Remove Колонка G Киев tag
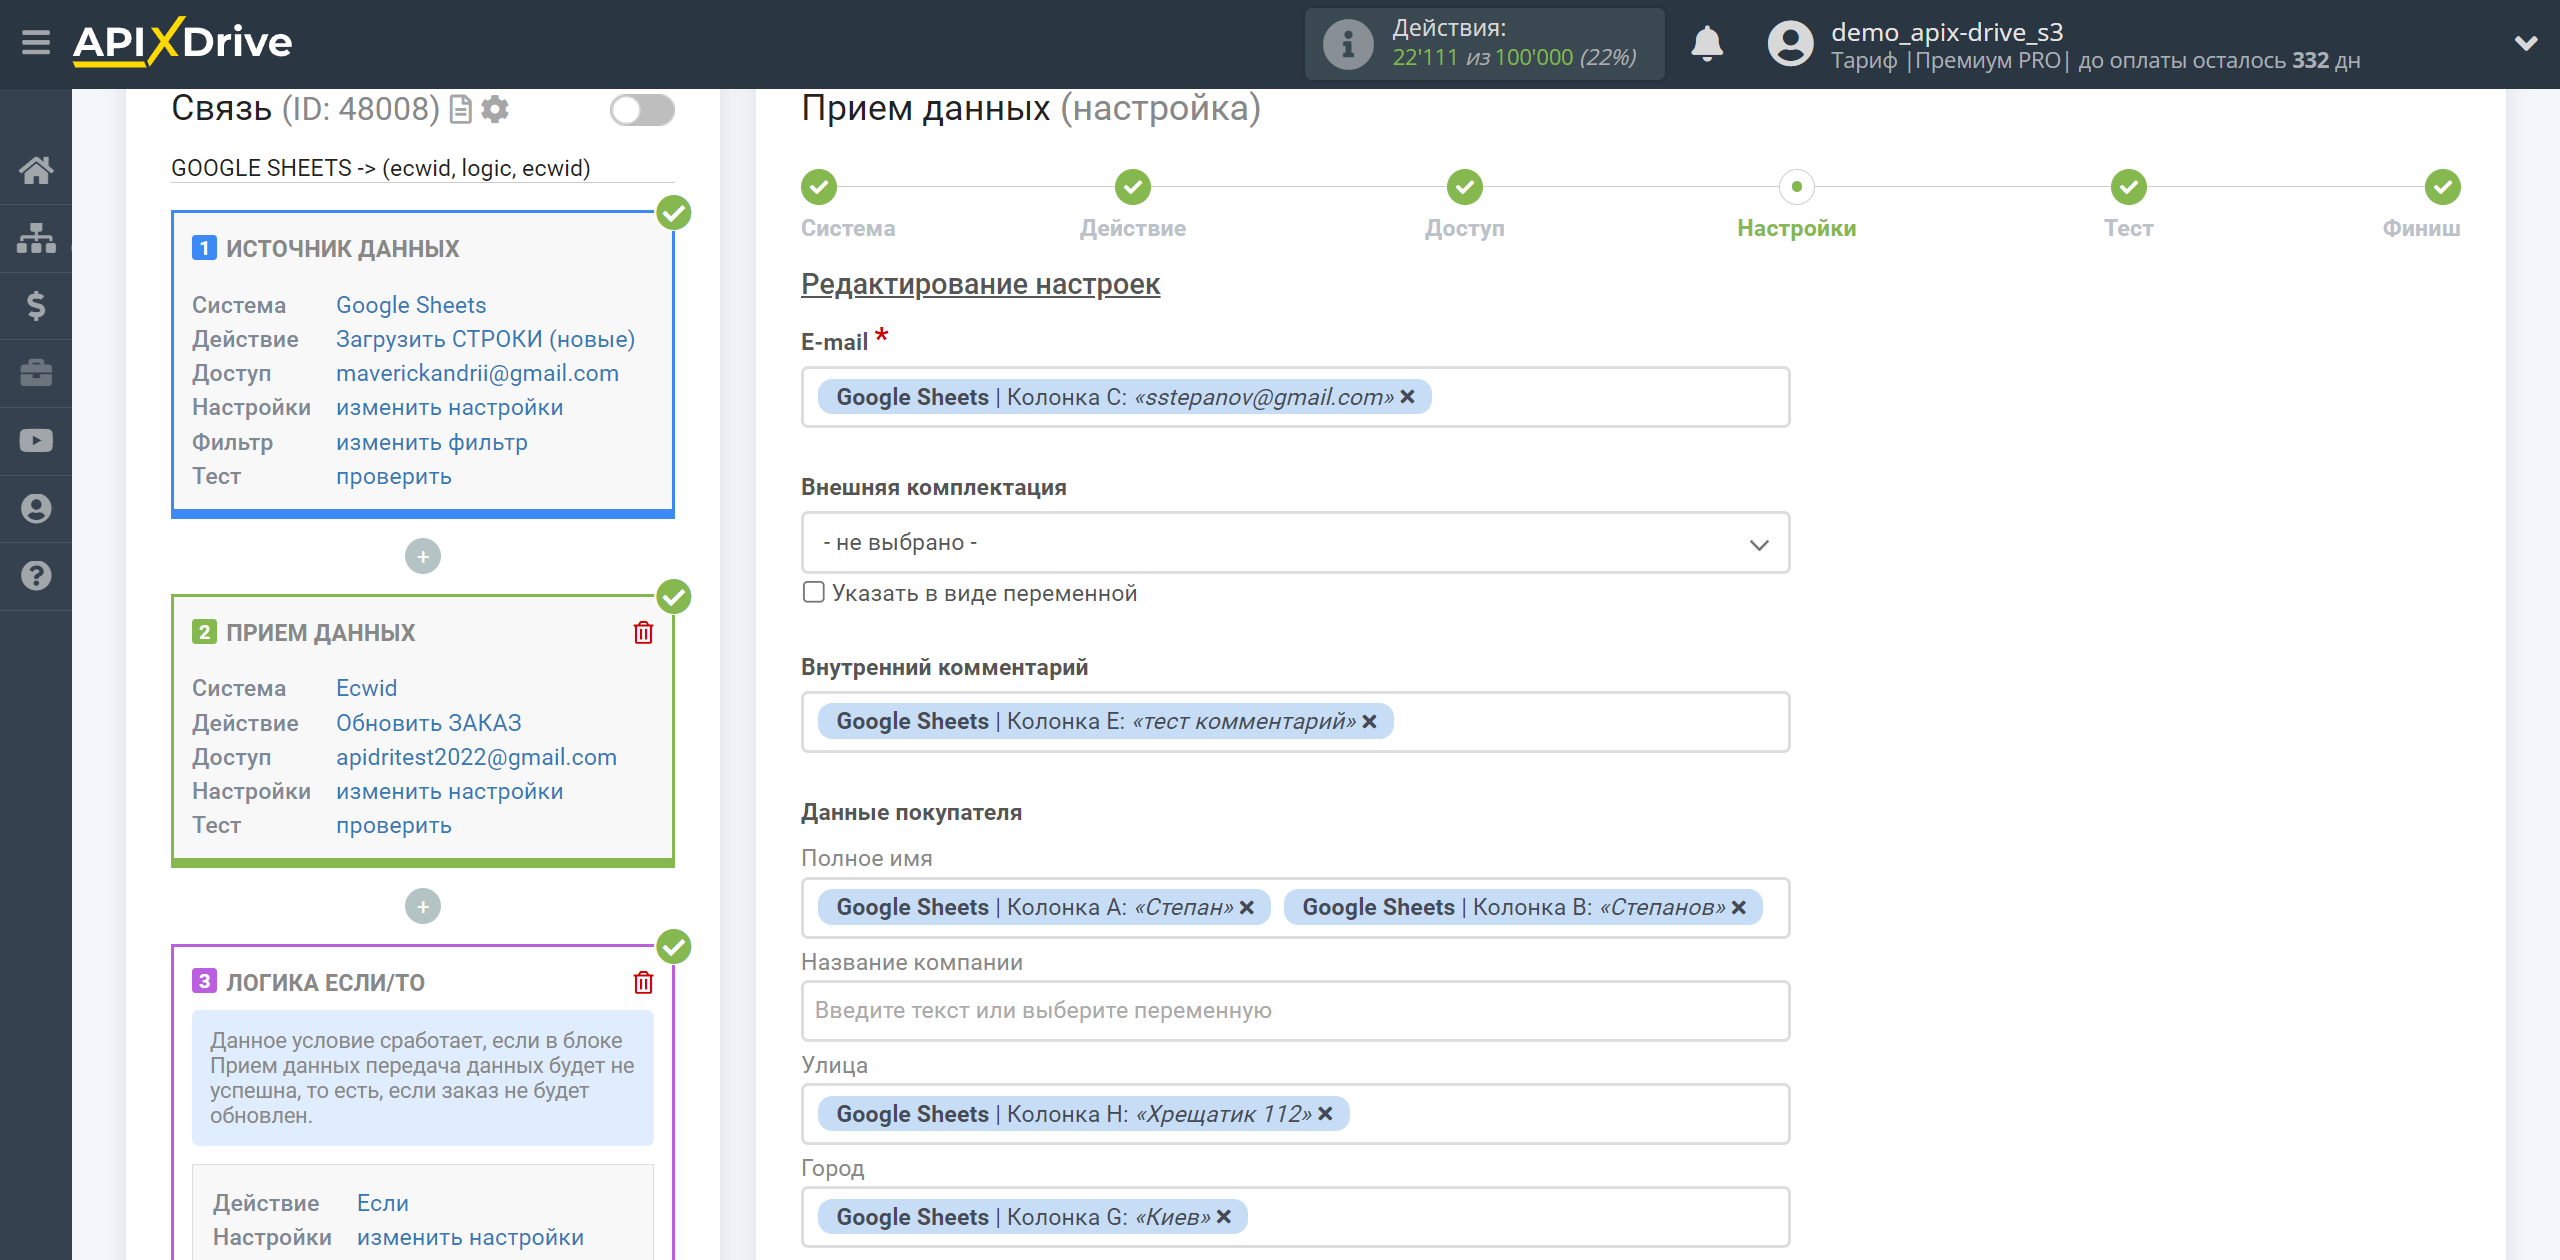 pos(1224,1217)
